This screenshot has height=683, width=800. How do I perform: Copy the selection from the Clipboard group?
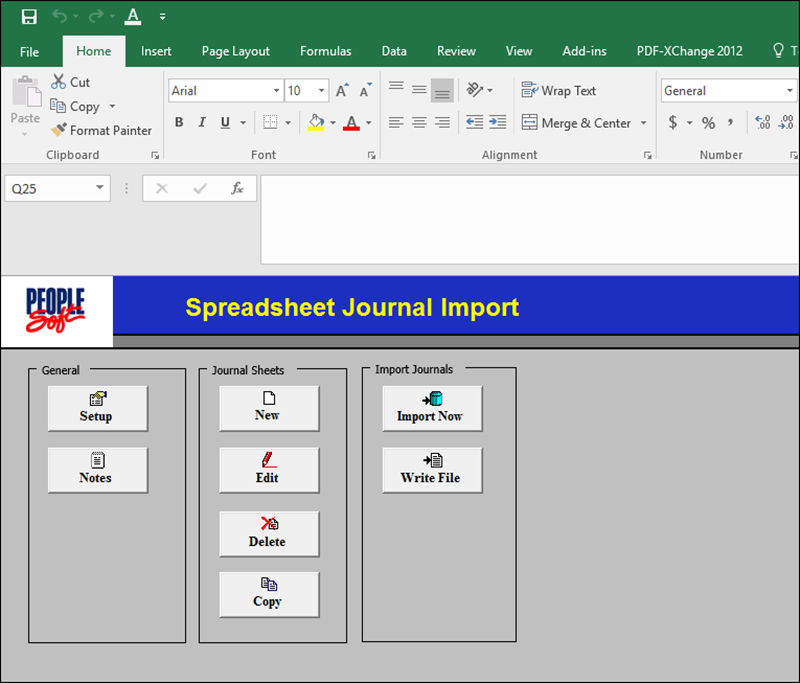[75, 106]
